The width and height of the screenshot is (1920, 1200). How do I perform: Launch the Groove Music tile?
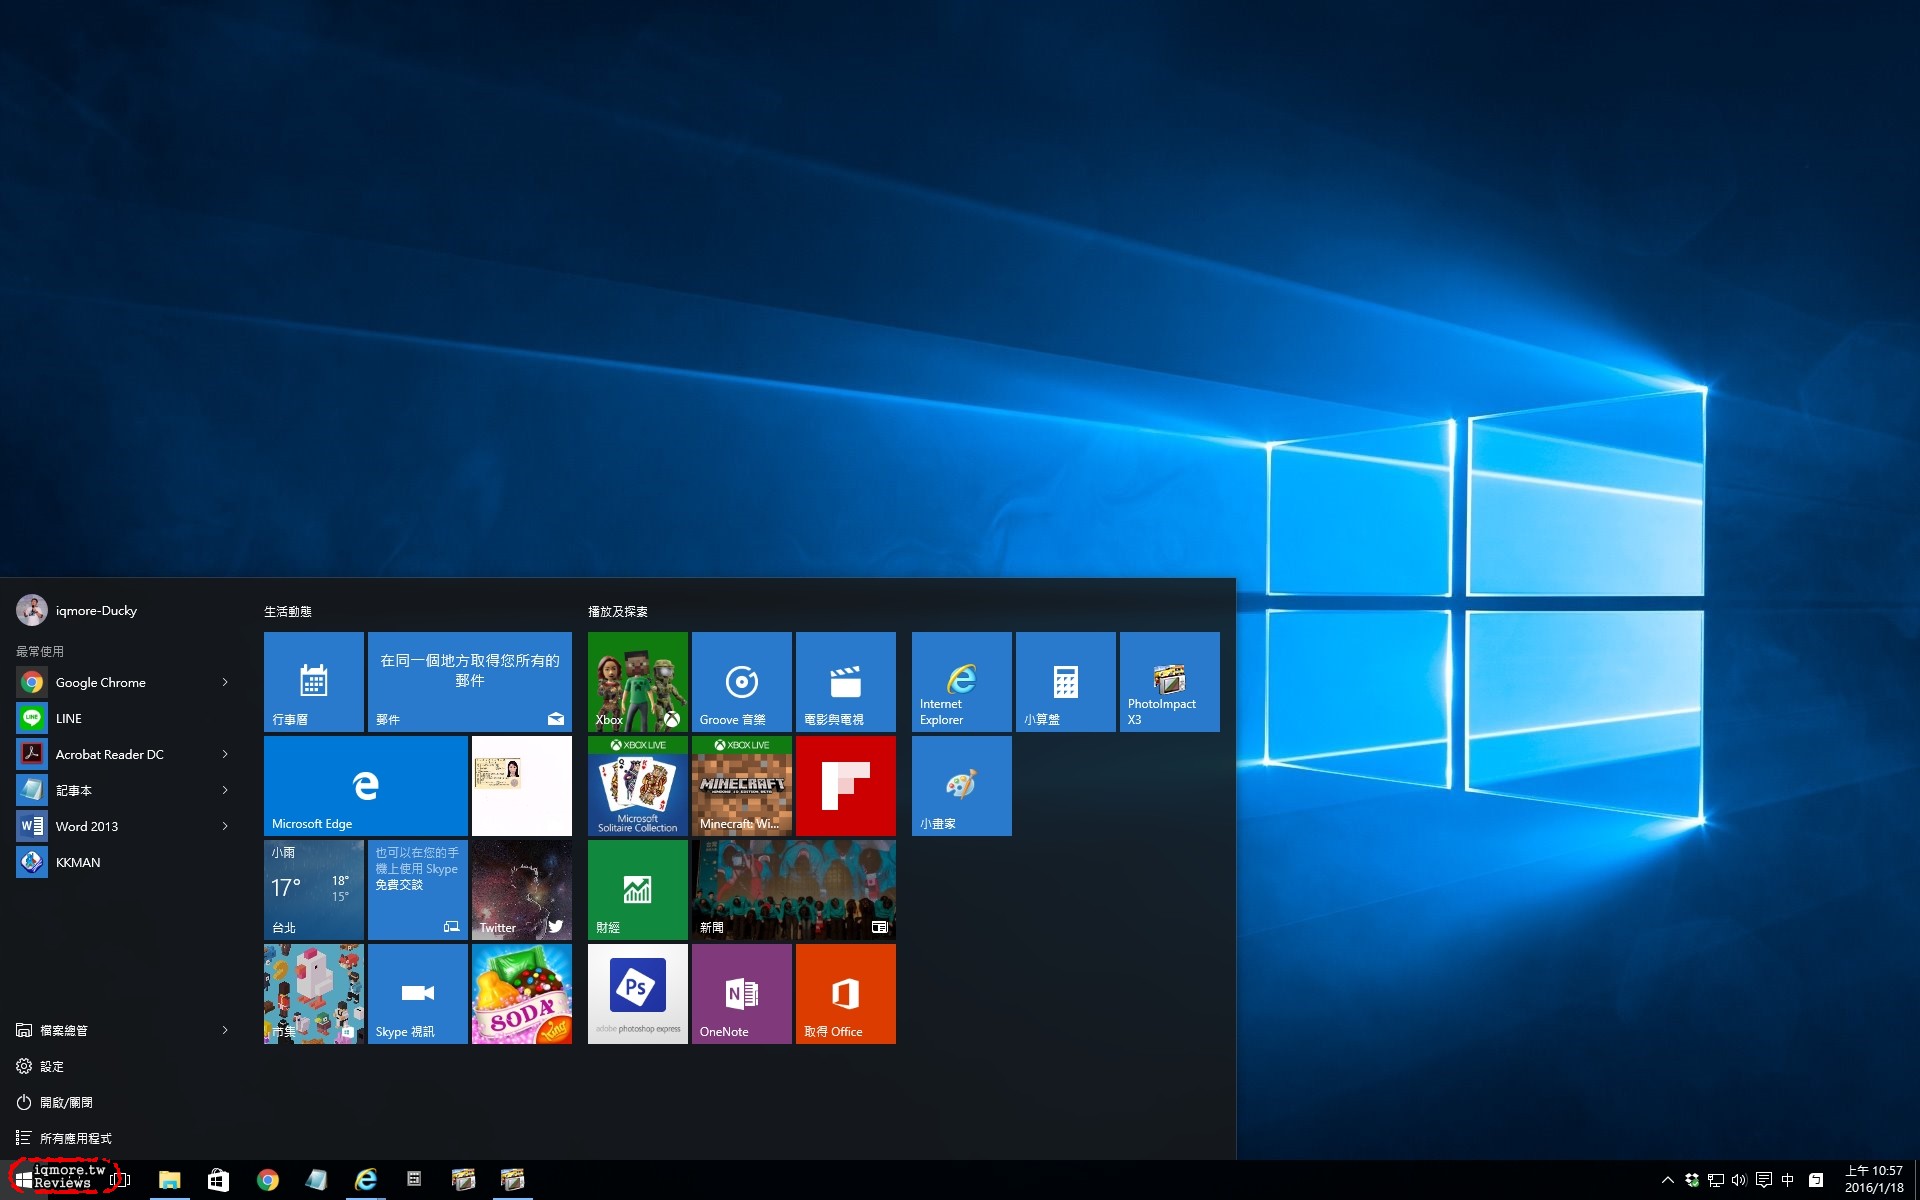741,681
